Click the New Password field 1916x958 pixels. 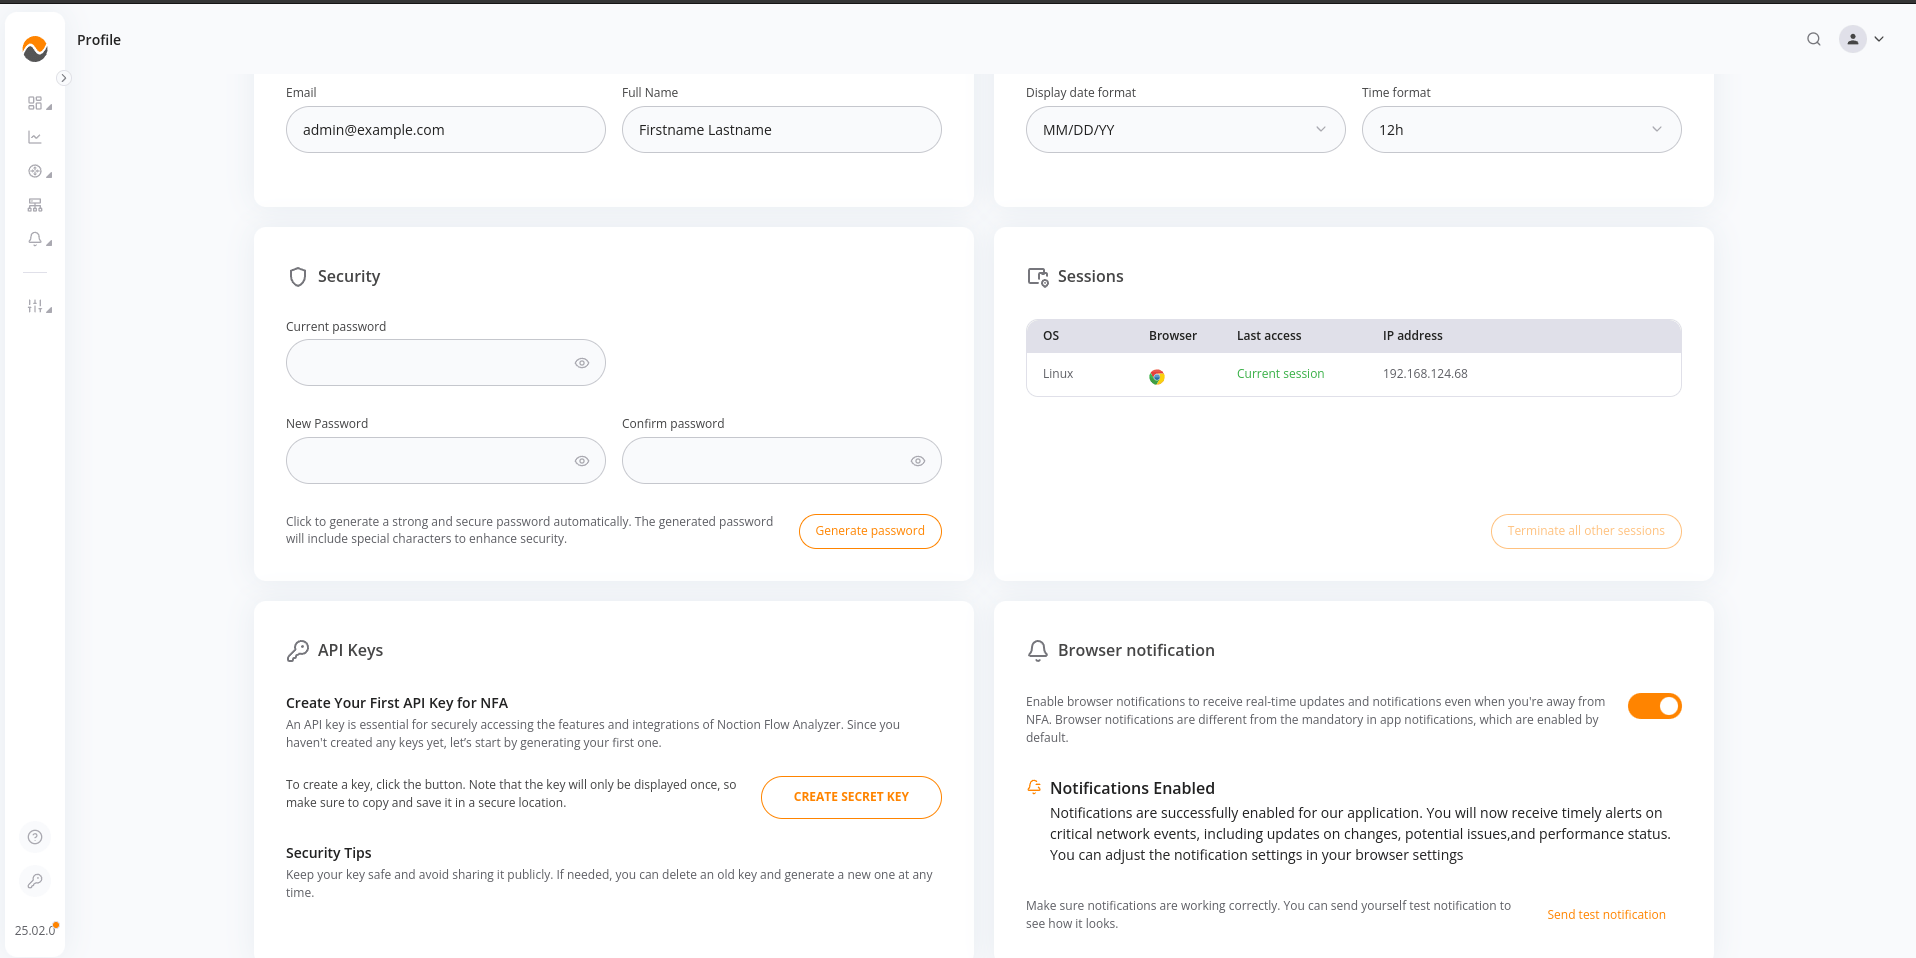[446, 461]
